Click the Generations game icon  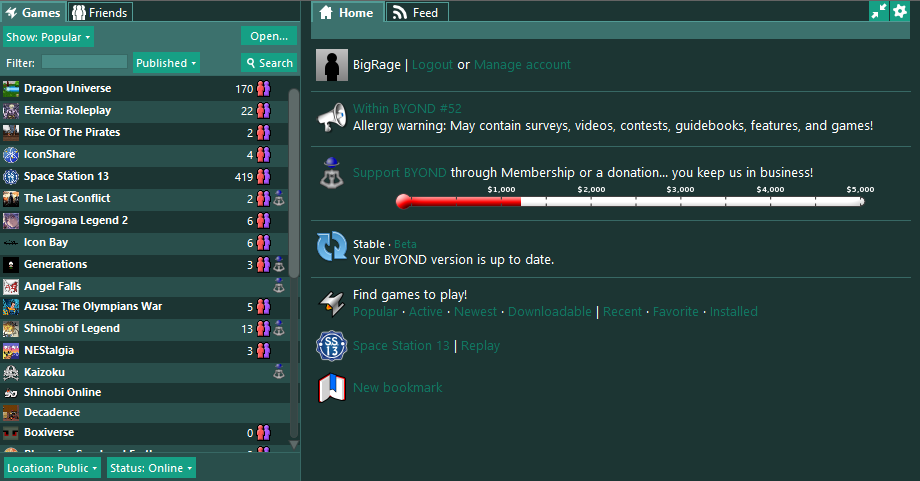tap(11, 265)
